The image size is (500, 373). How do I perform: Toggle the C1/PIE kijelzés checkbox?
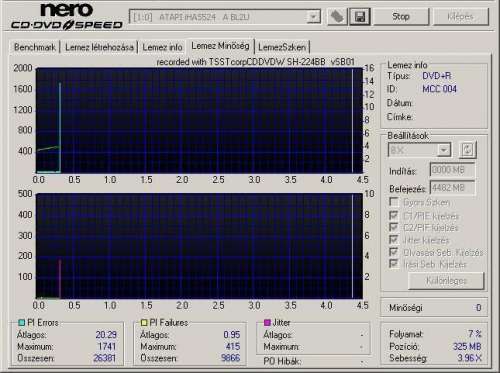click(394, 215)
